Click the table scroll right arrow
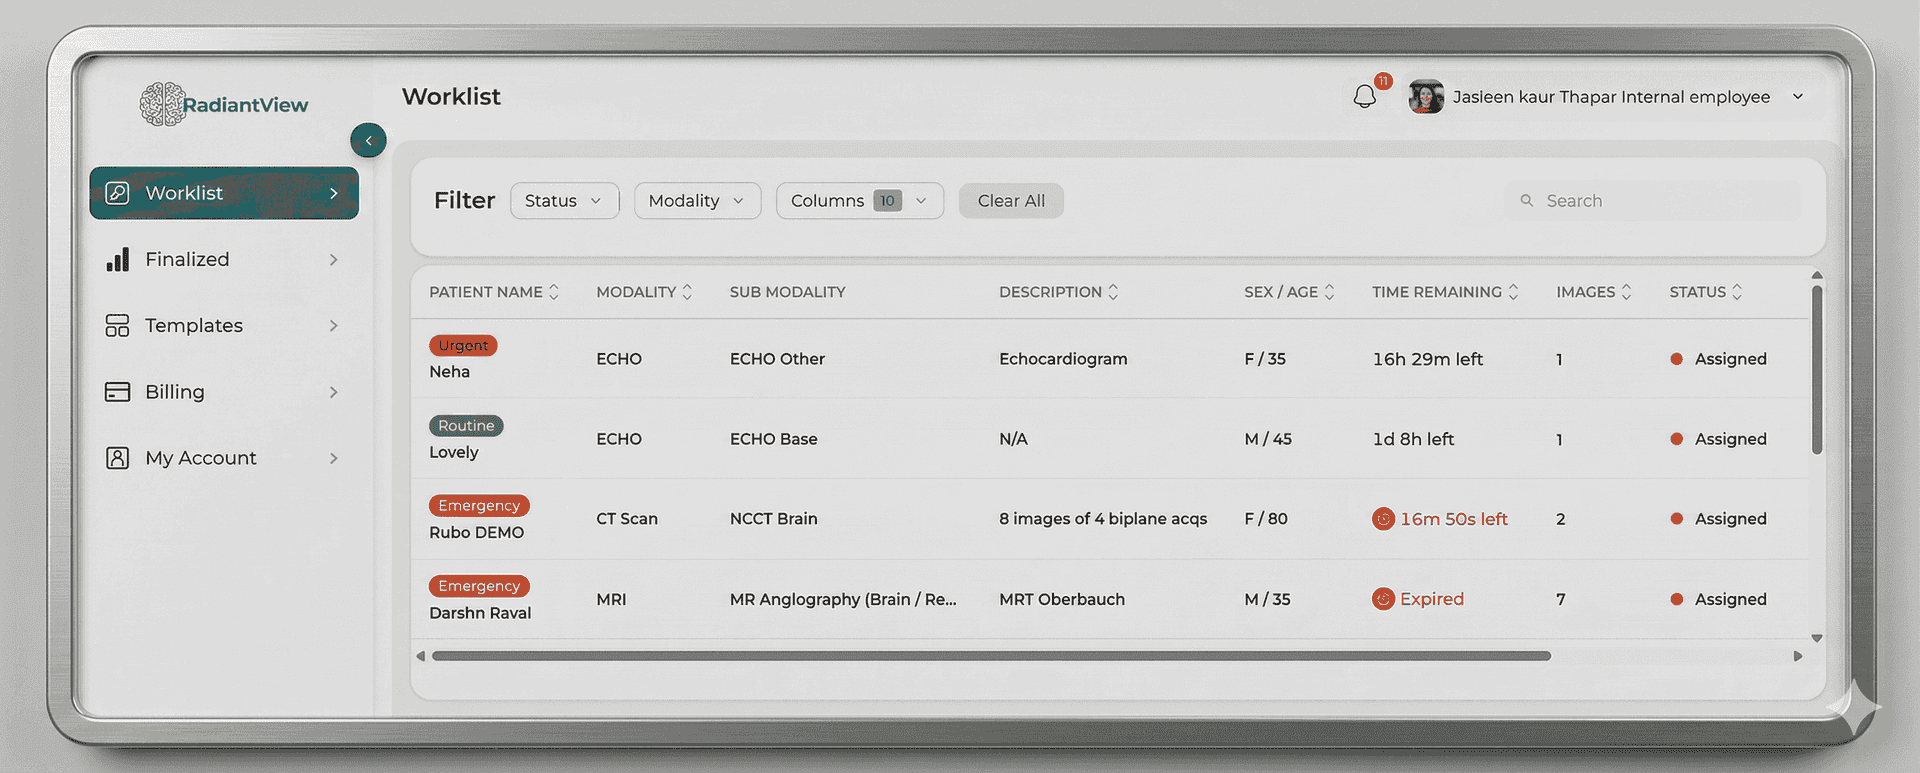 [x=1798, y=656]
